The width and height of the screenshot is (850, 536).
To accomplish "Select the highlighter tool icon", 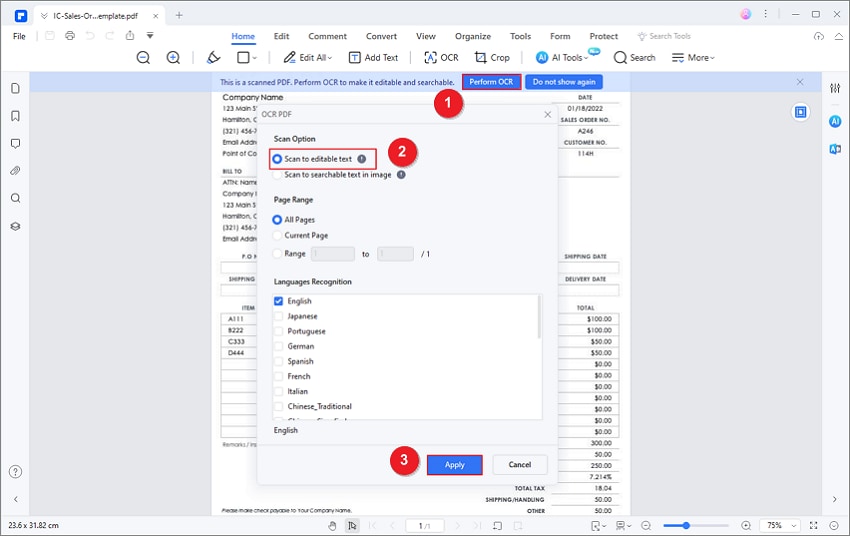I will 214,57.
